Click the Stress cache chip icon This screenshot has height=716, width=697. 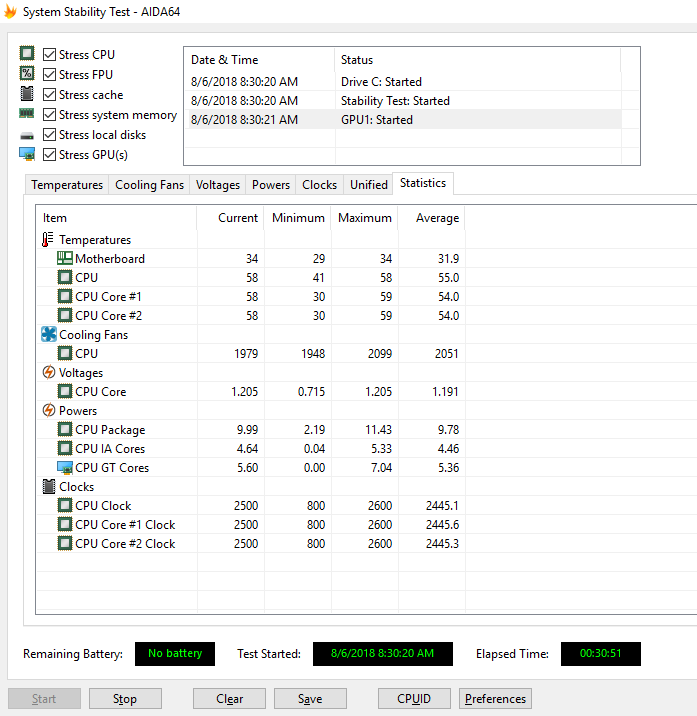[x=27, y=94]
